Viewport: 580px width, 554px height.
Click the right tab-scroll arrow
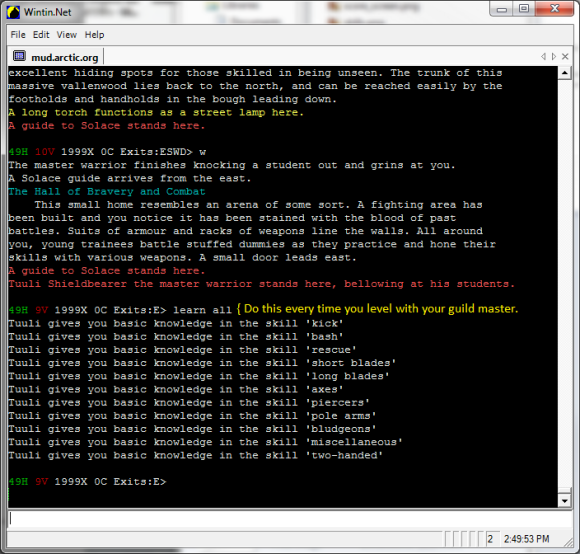click(554, 57)
